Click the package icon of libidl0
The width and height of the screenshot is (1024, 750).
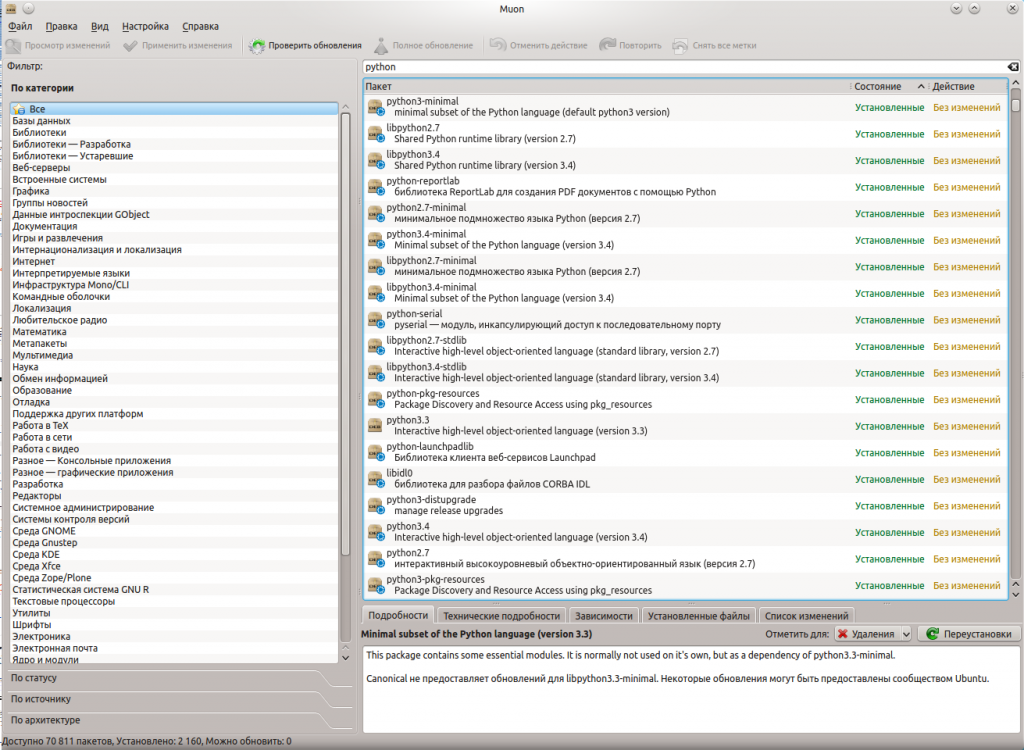[x=376, y=479]
